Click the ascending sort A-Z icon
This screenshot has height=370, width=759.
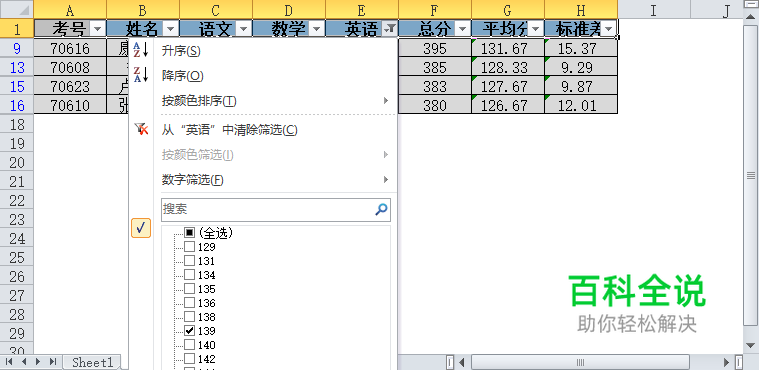(x=140, y=50)
